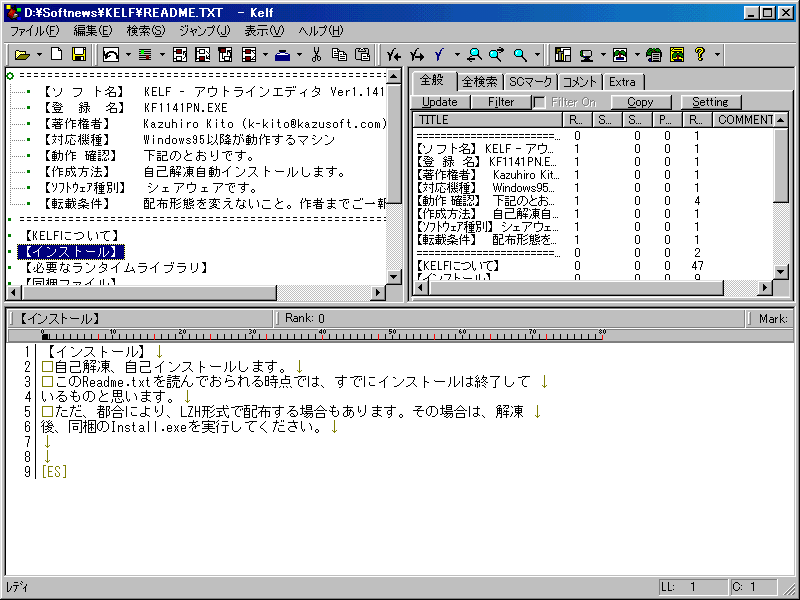Click the green and red lines toolbar icon

pyautogui.click(x=145, y=55)
